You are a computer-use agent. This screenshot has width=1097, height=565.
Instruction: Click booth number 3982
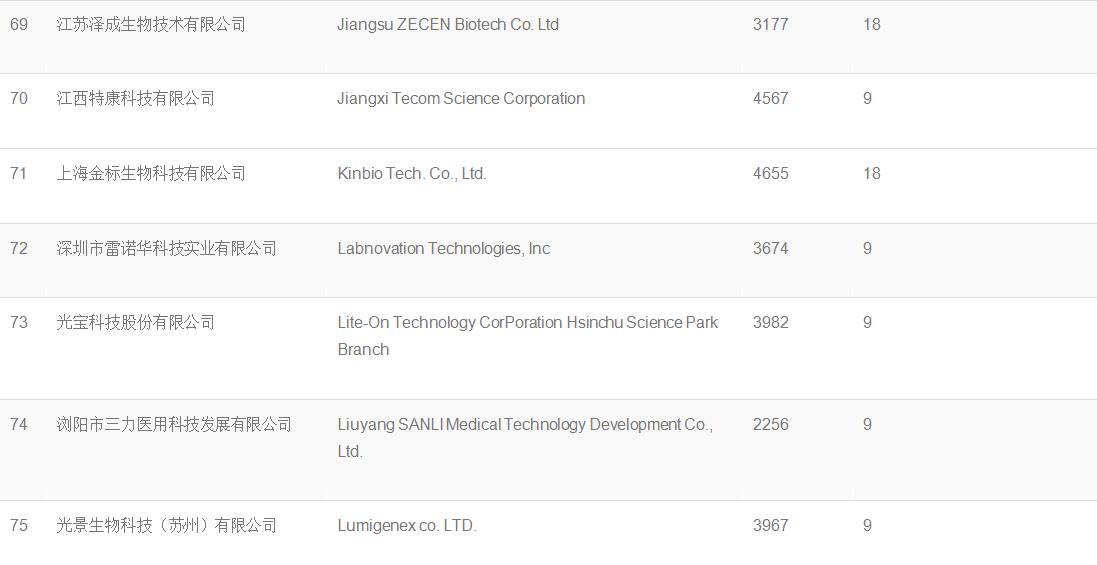coord(770,322)
